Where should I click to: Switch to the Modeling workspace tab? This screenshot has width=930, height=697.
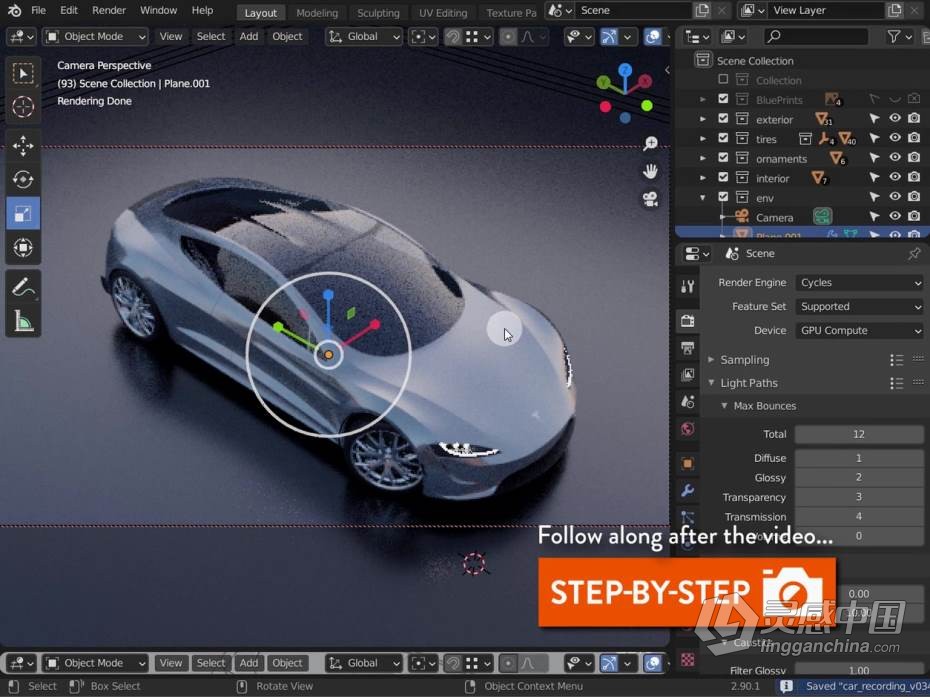[317, 13]
